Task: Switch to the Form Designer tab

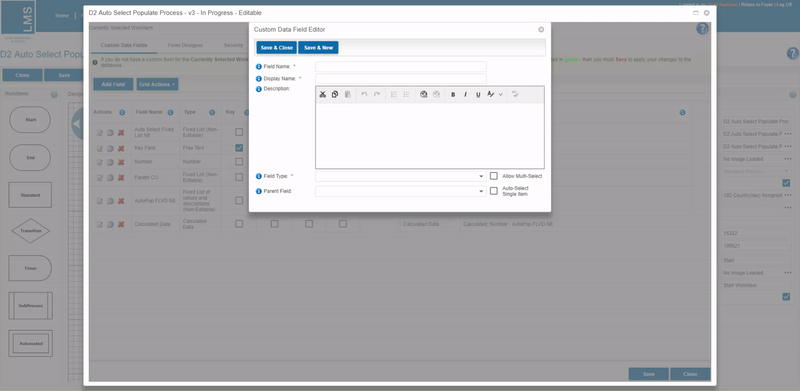Action: click(185, 45)
